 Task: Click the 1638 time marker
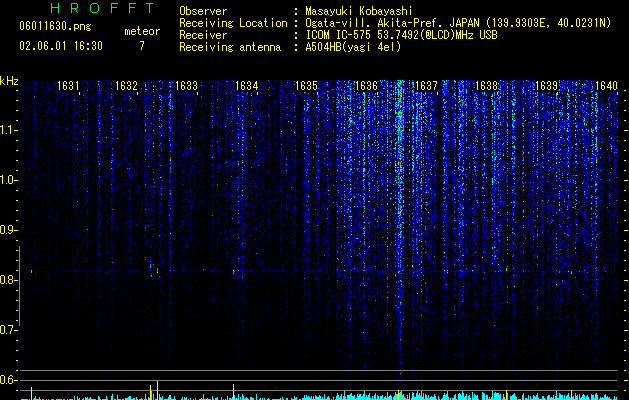(486, 86)
